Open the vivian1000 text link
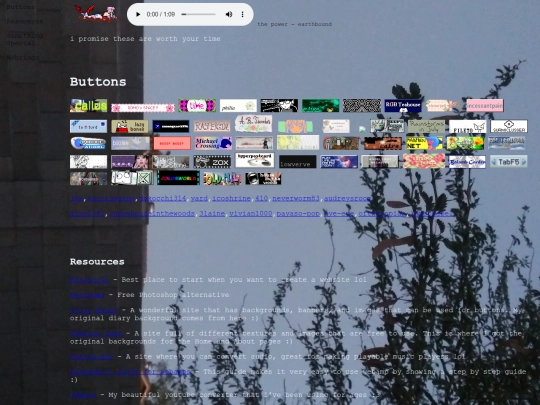 tap(251, 214)
